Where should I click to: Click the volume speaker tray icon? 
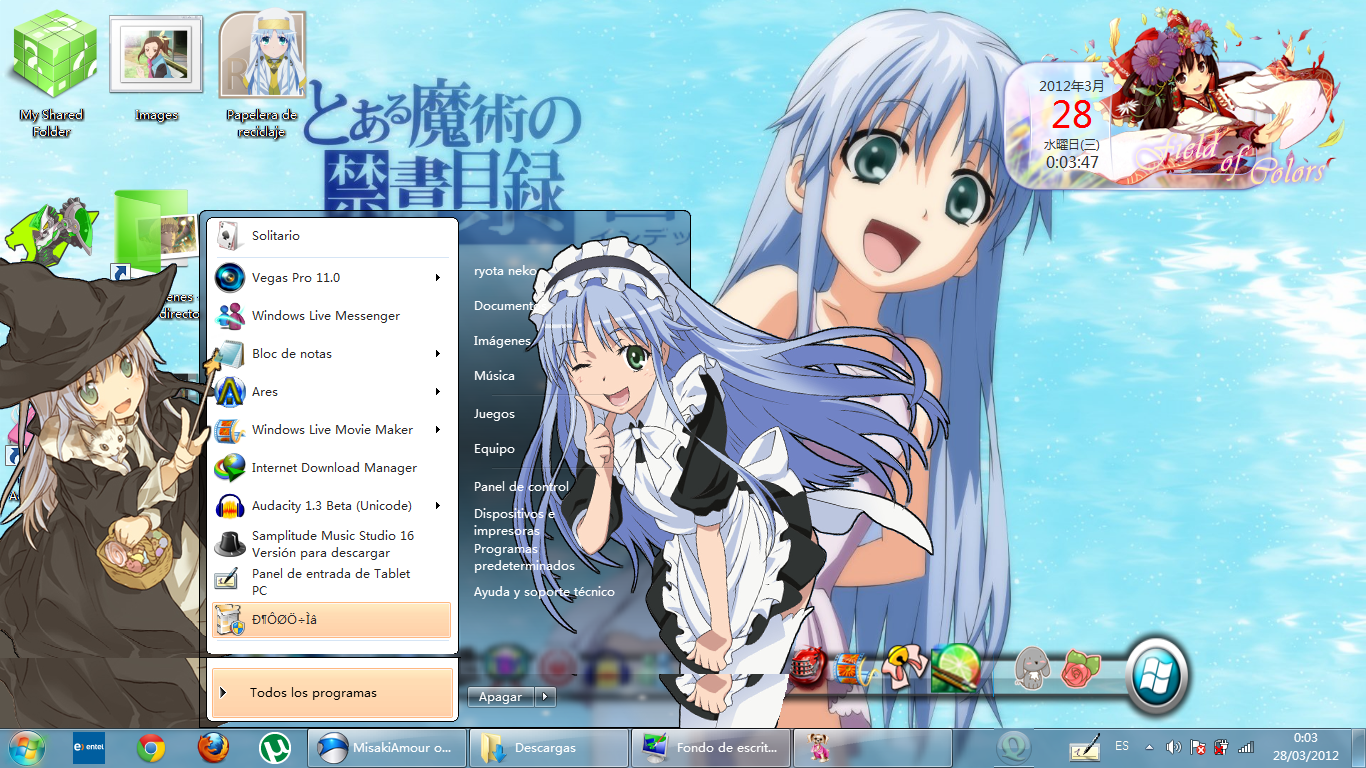pyautogui.click(x=1173, y=747)
